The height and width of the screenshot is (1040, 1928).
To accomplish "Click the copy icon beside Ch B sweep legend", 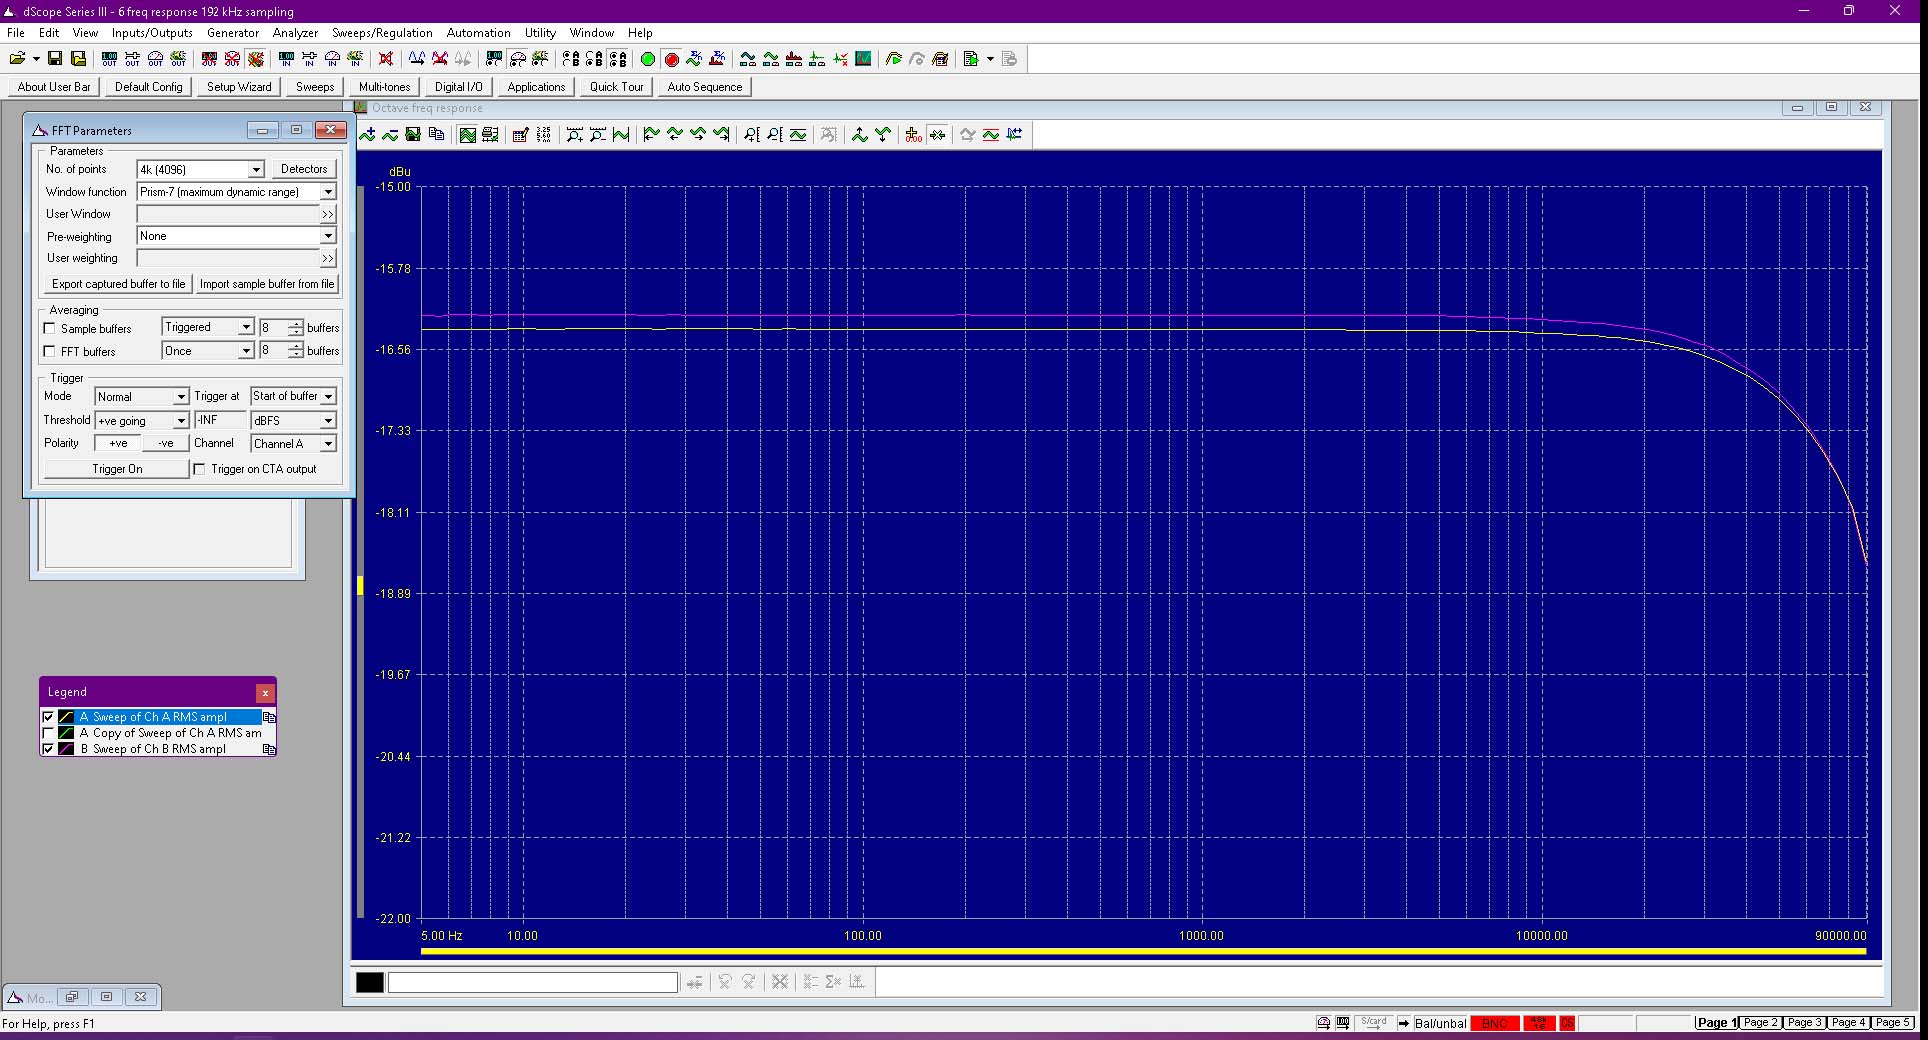I will [x=268, y=749].
